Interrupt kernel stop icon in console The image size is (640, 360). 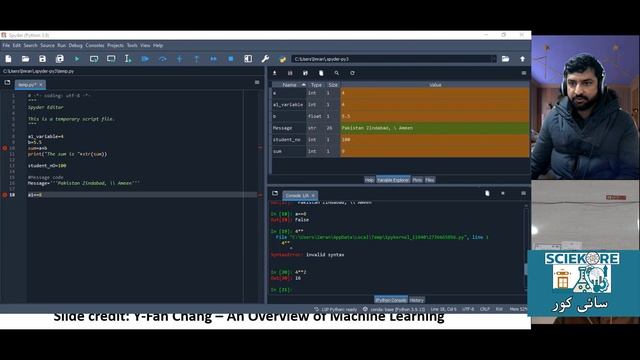503,193
